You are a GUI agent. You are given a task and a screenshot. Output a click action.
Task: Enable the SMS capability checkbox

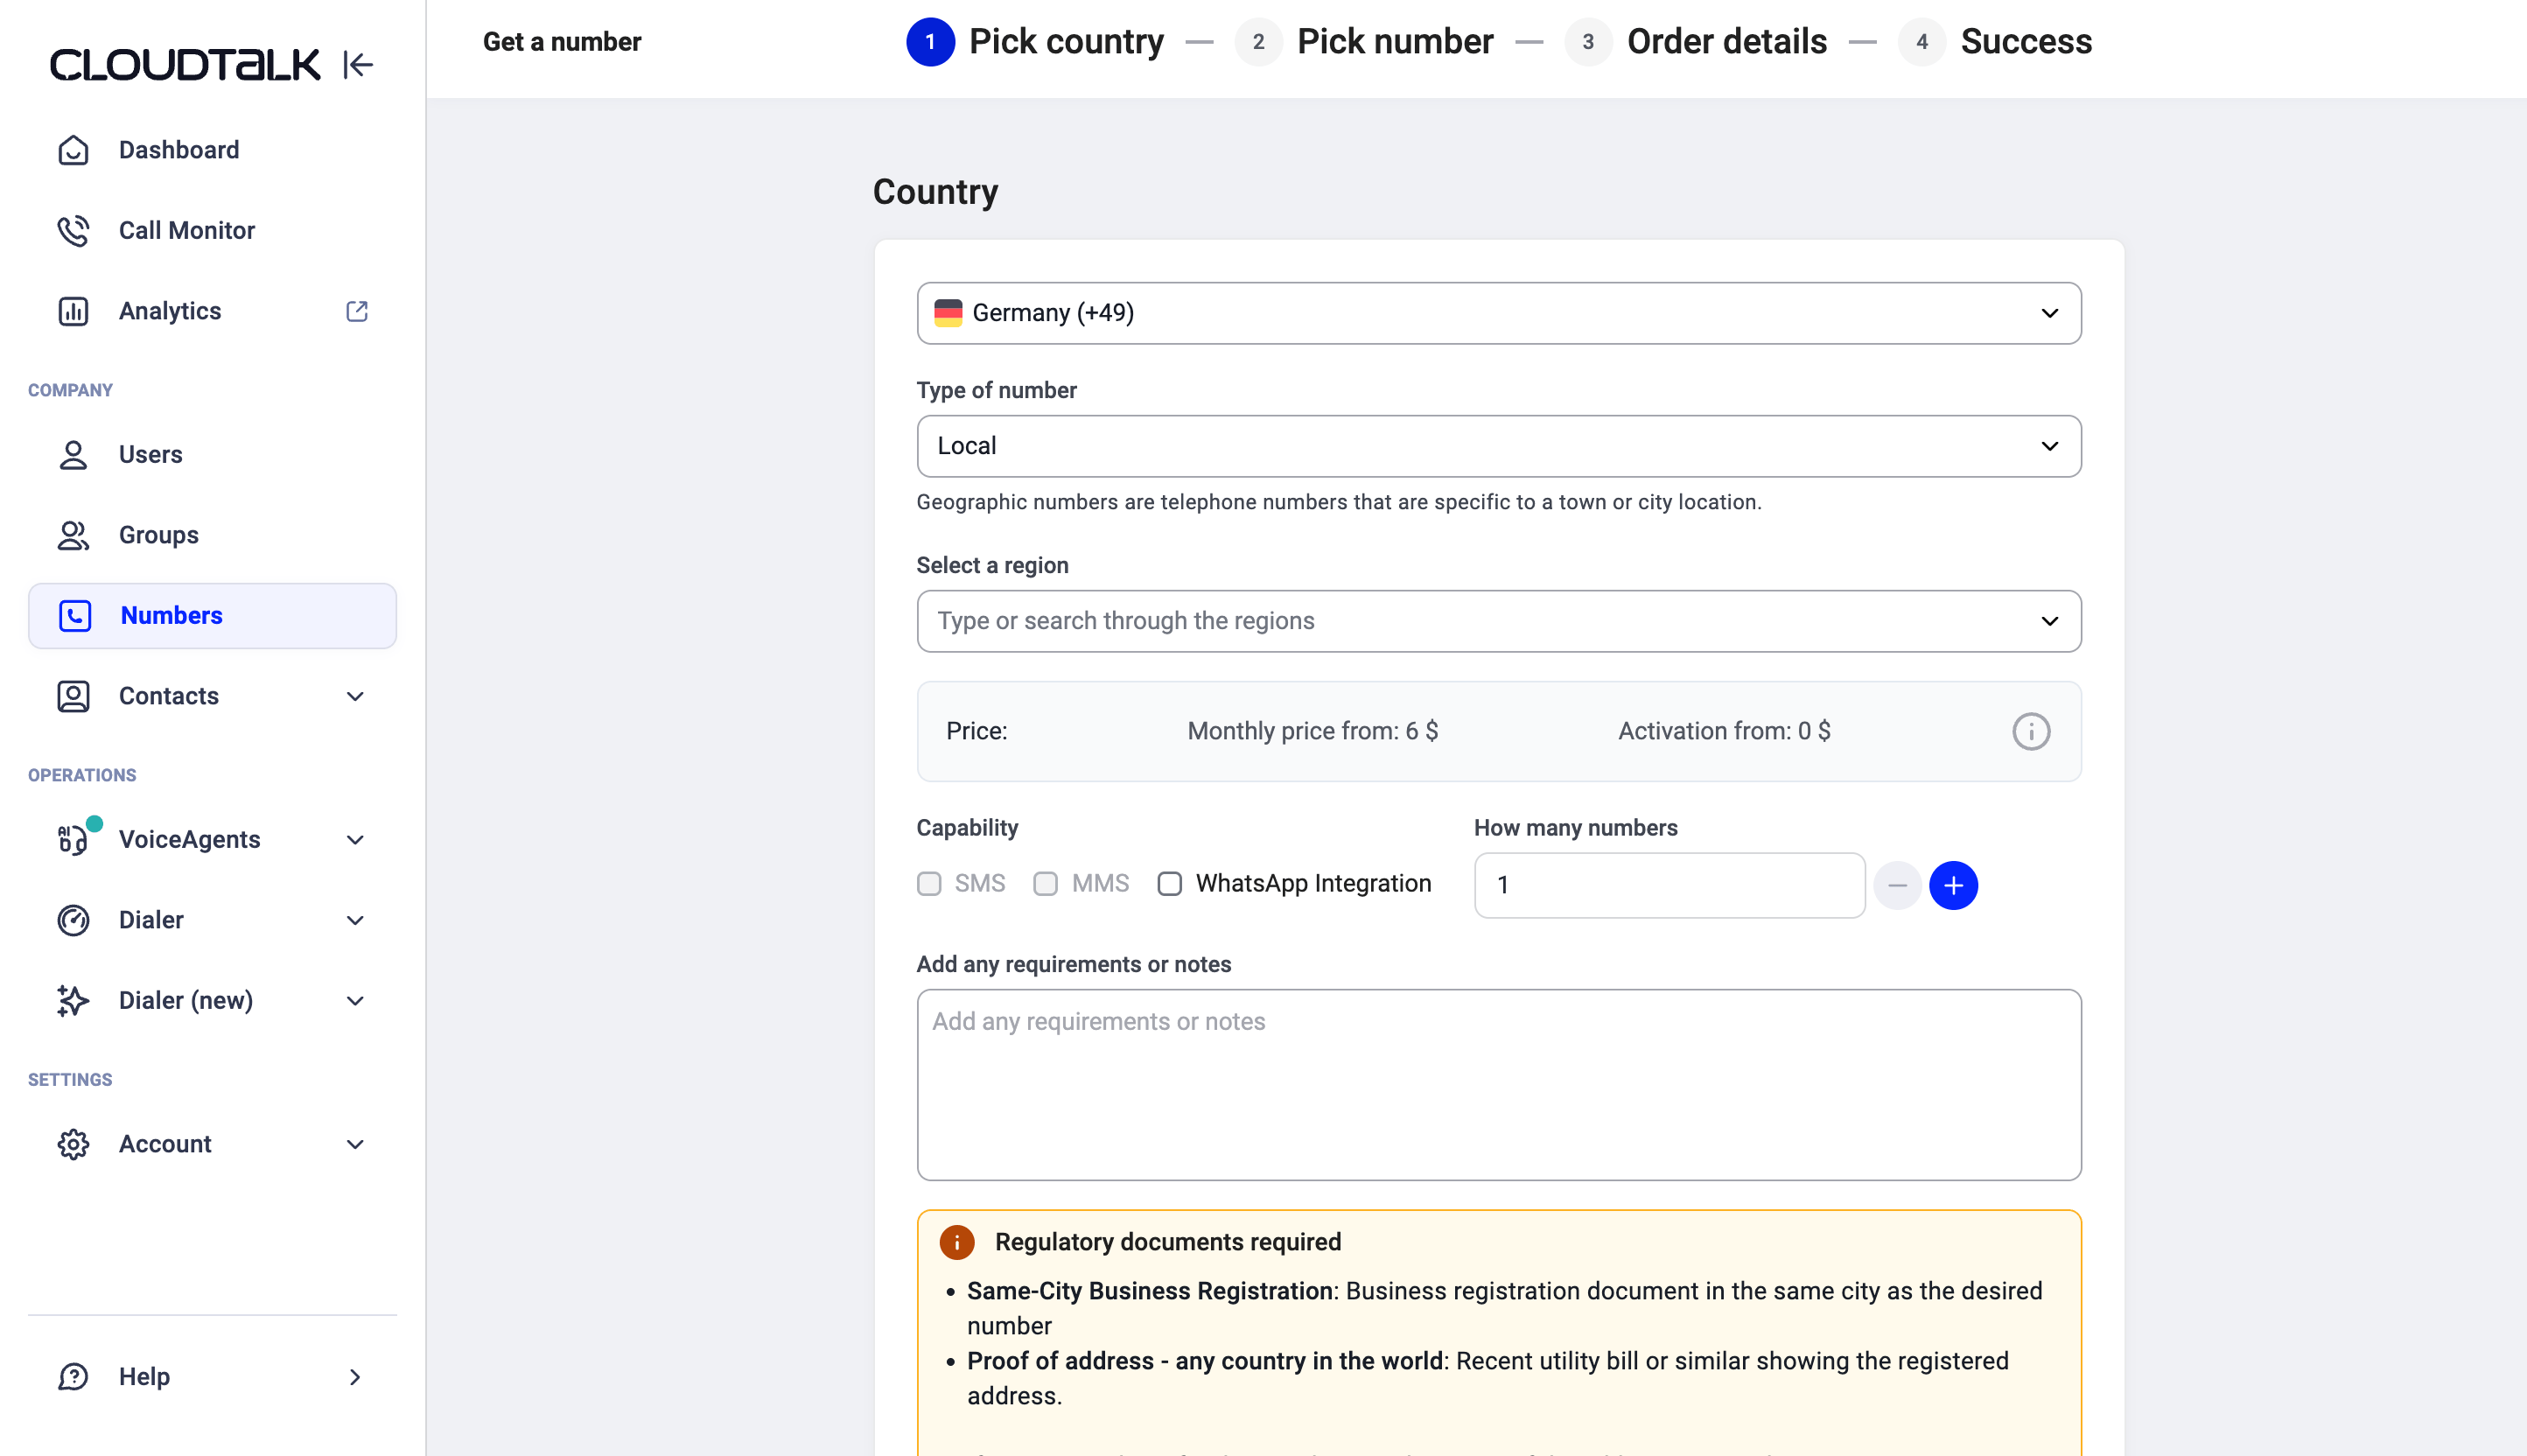click(x=929, y=883)
